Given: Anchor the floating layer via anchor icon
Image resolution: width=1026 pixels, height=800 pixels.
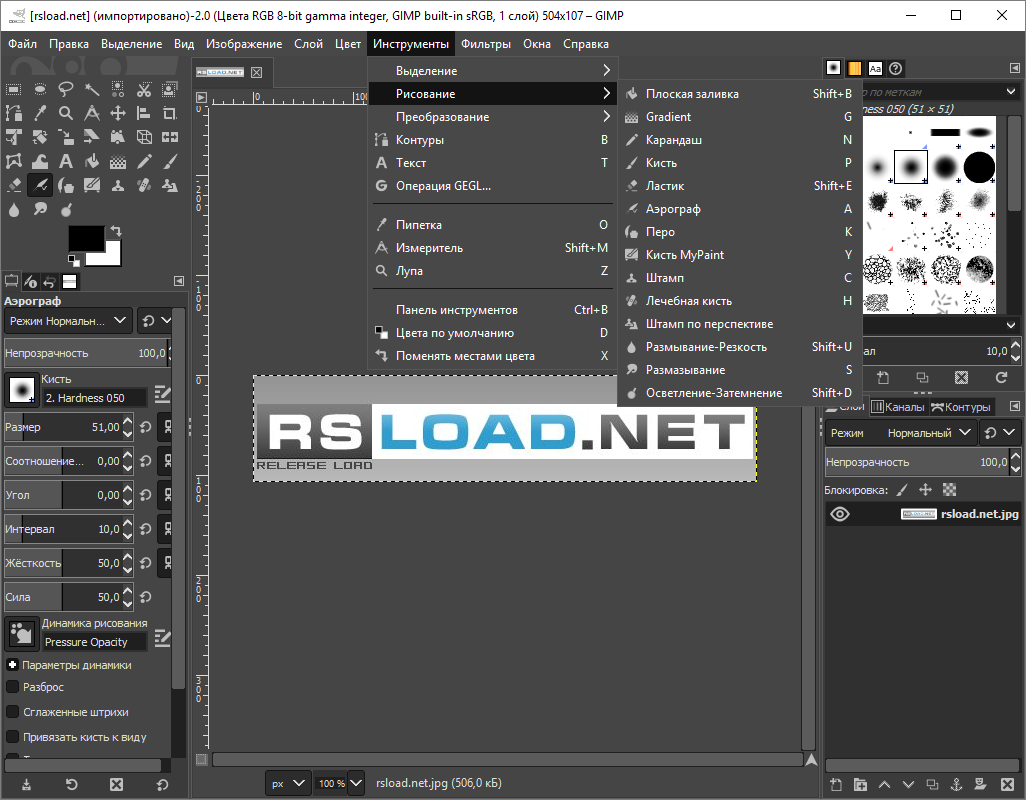Looking at the screenshot, I should (x=956, y=784).
